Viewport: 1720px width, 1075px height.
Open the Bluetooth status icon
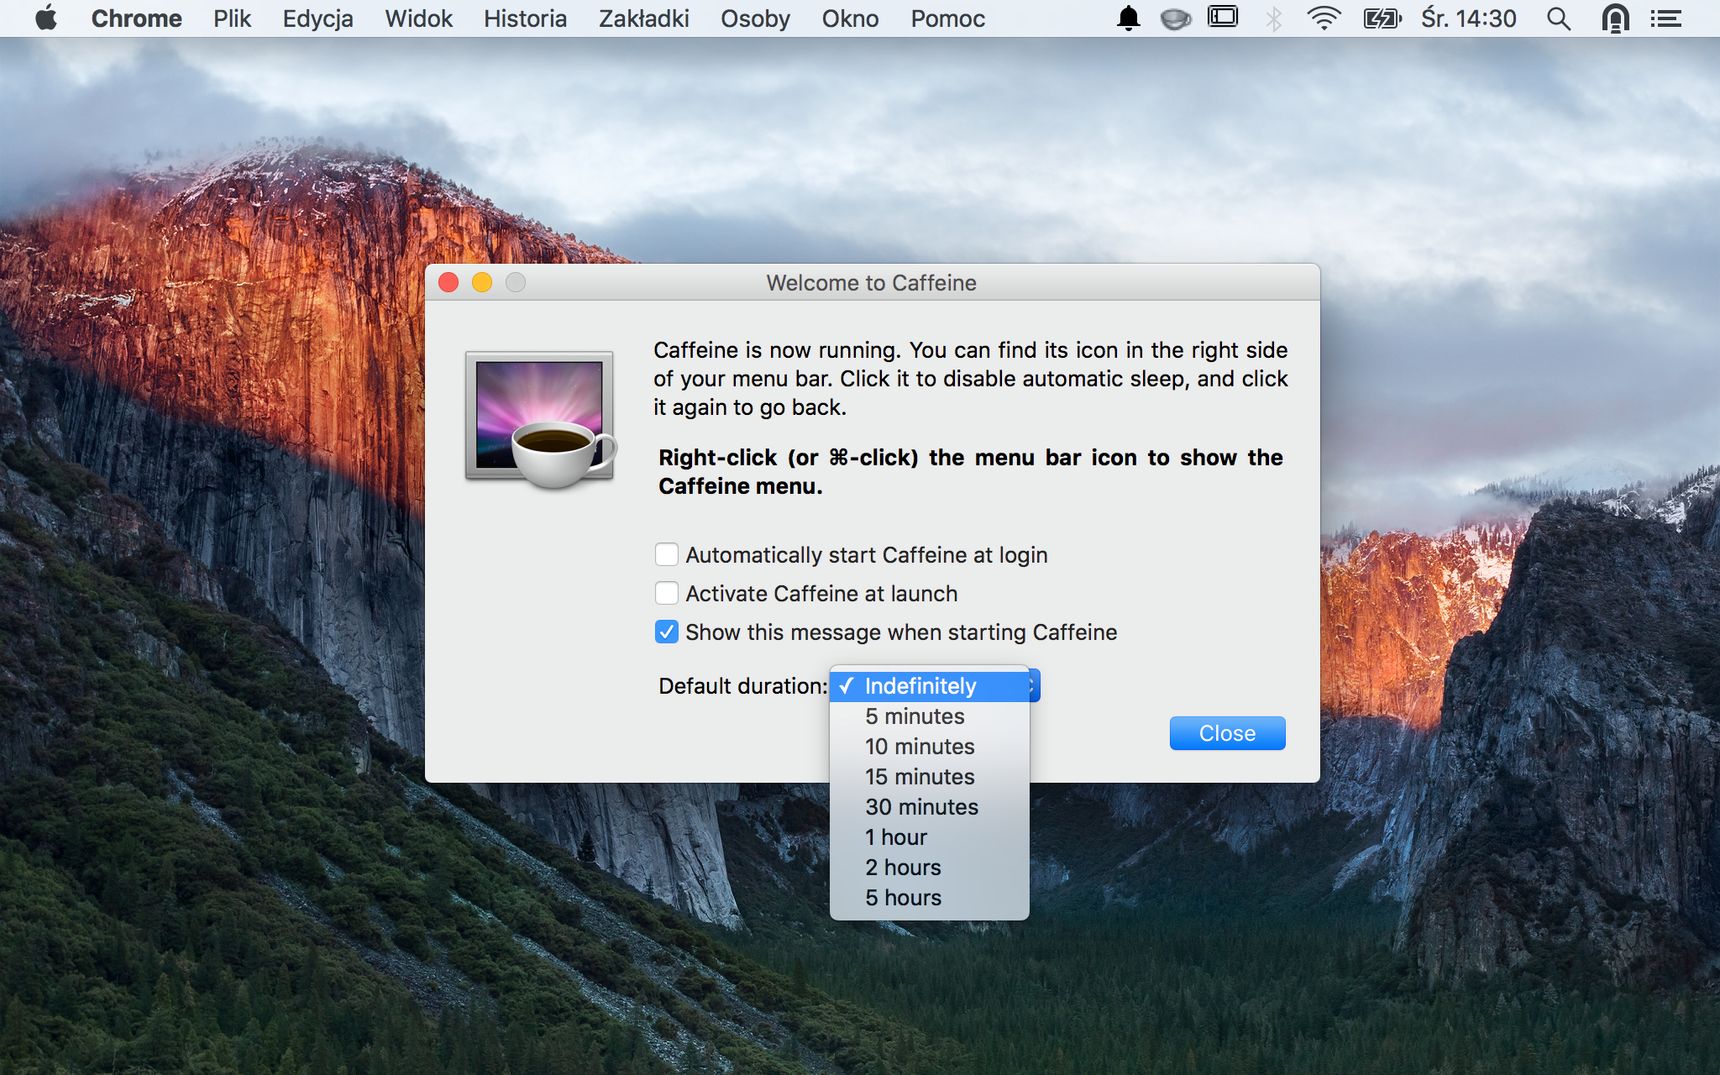[x=1273, y=18]
